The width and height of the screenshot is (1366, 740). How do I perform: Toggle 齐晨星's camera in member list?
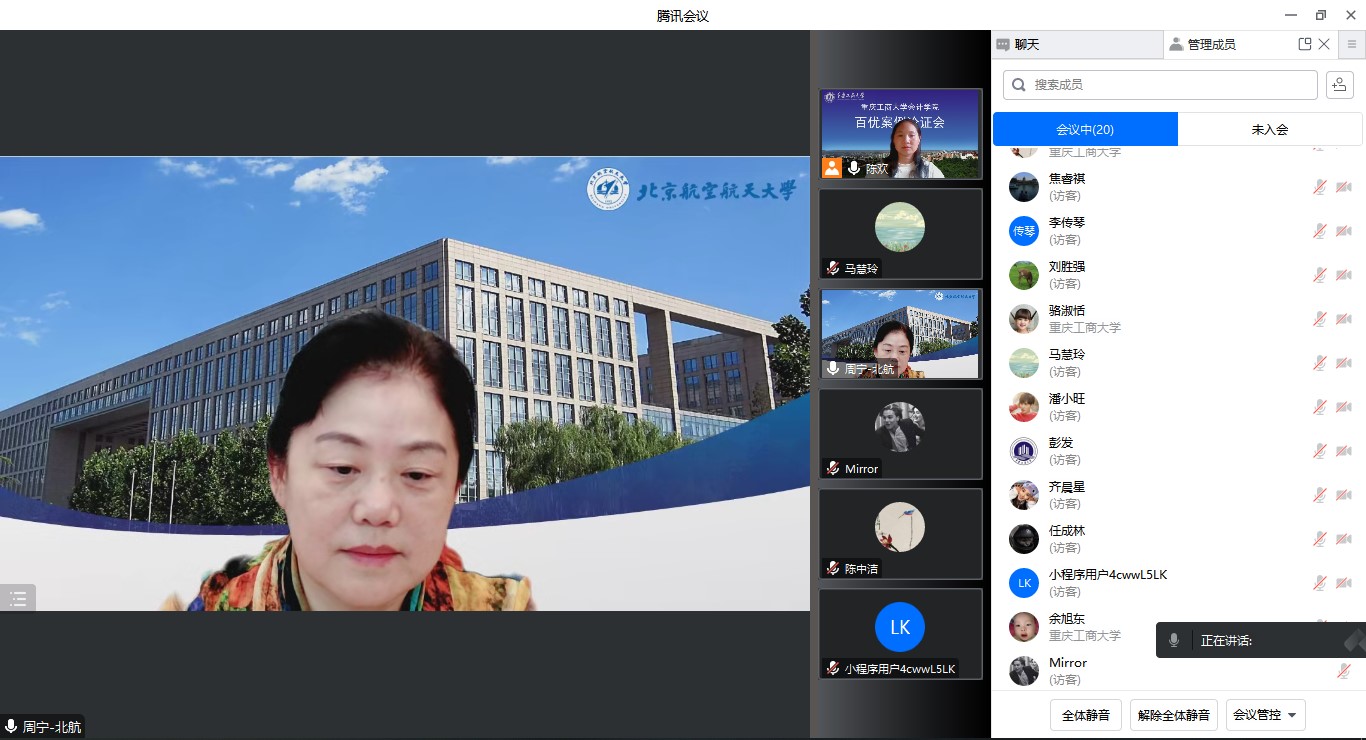click(1343, 495)
